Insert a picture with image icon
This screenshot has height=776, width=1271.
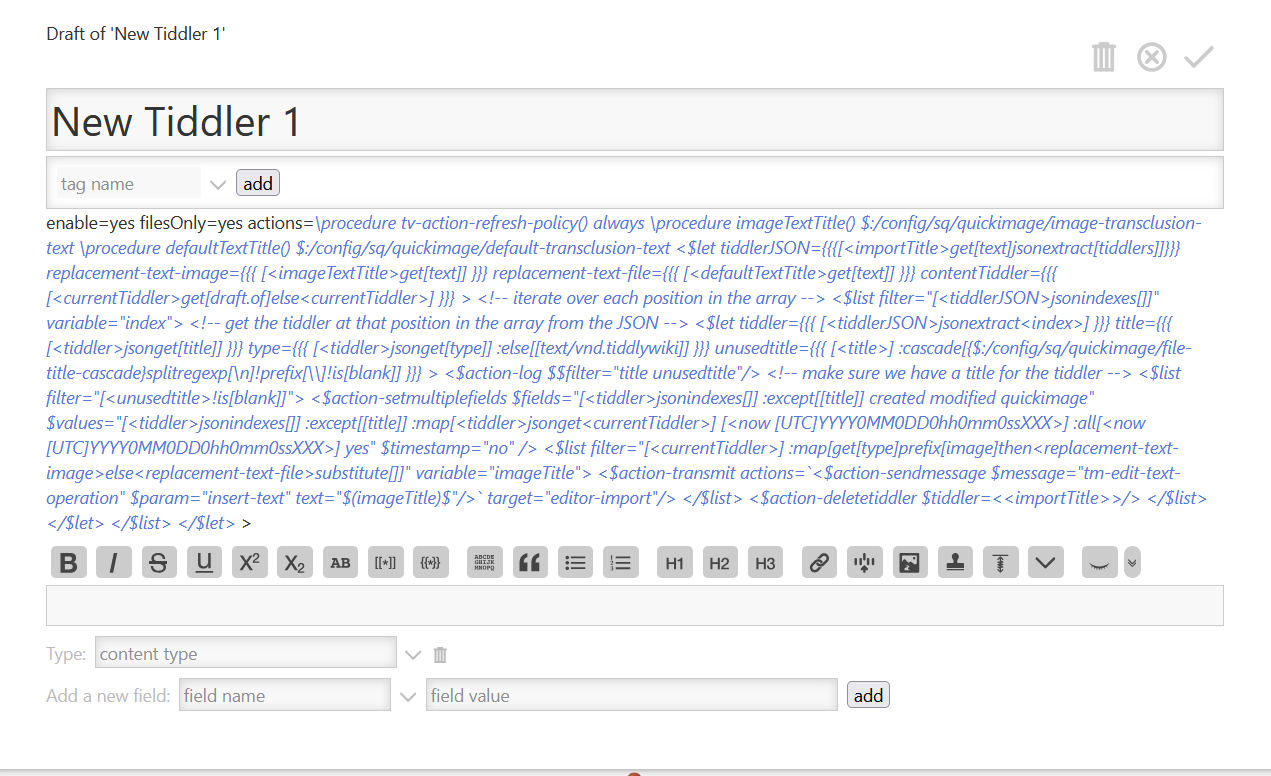coord(909,563)
